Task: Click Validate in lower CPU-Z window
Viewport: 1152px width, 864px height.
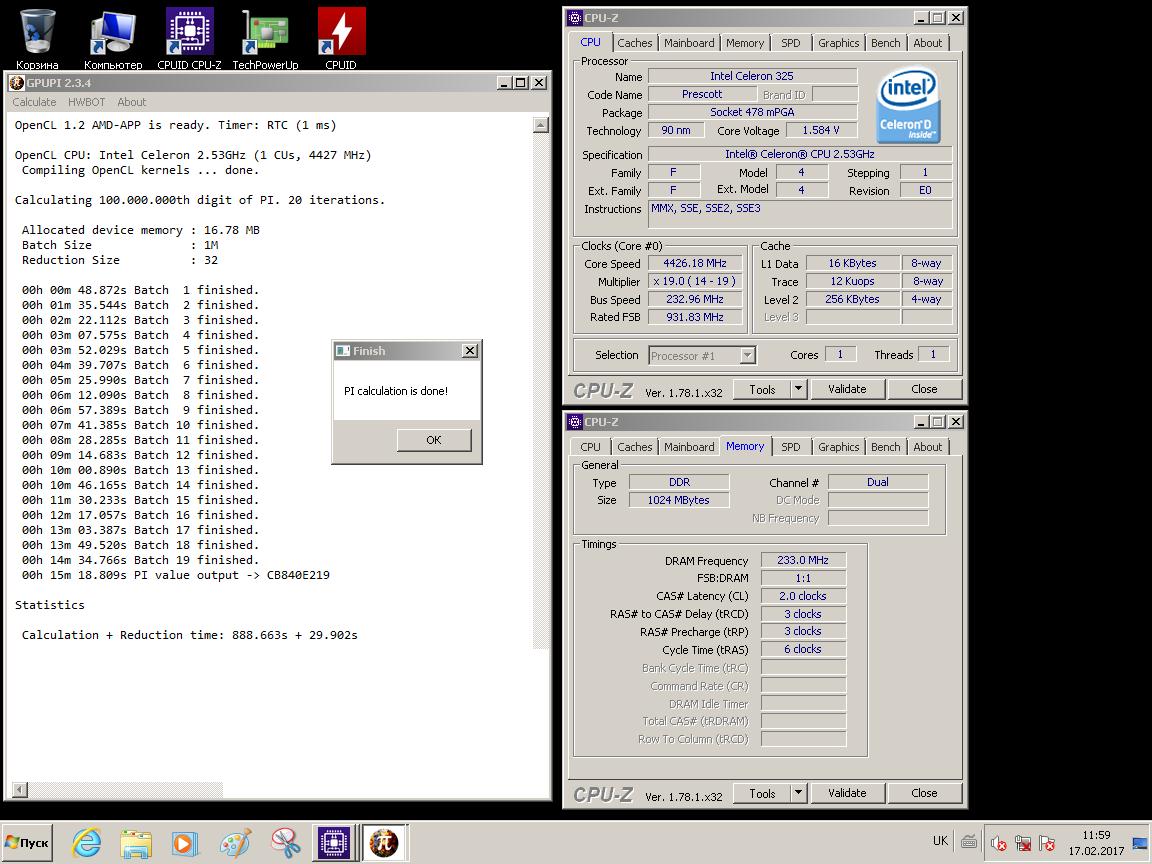Action: pyautogui.click(x=847, y=793)
